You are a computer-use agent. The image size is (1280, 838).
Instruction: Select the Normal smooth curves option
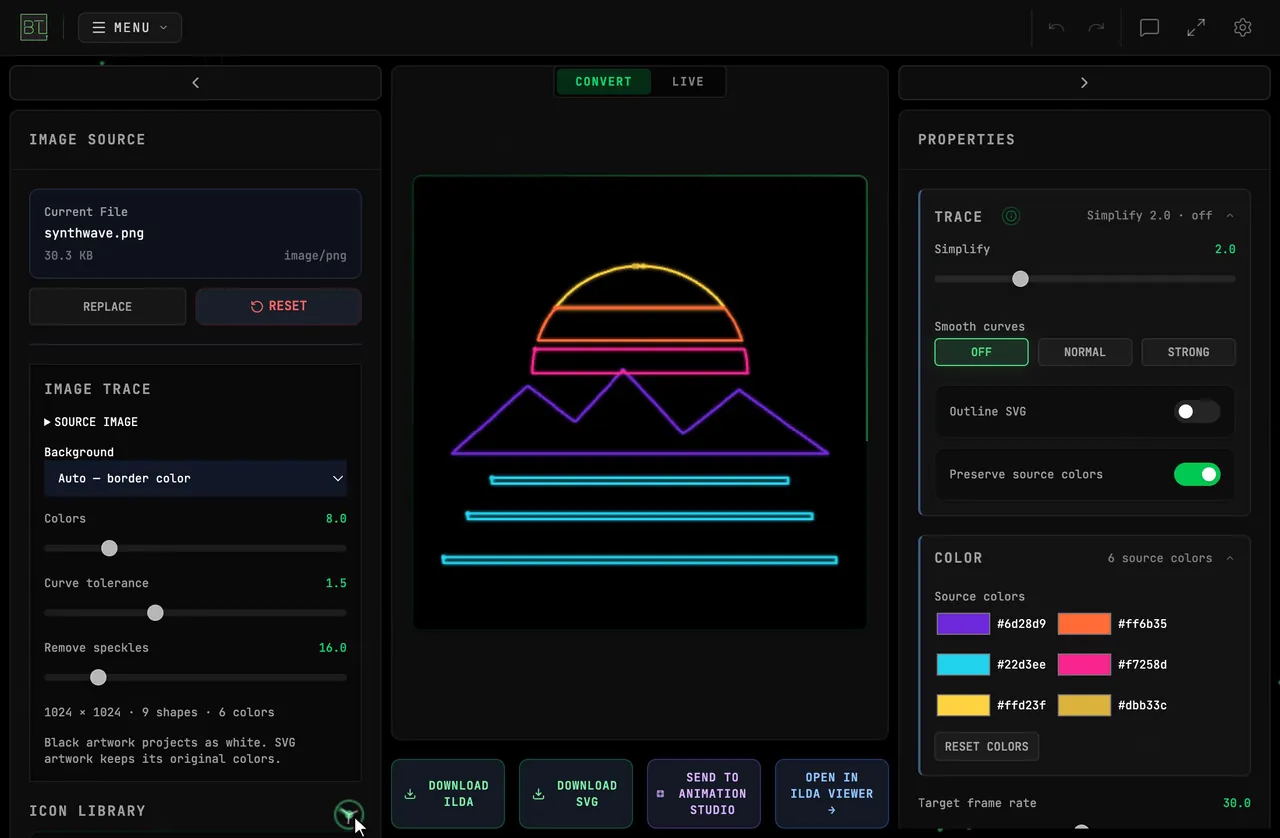pos(1085,352)
